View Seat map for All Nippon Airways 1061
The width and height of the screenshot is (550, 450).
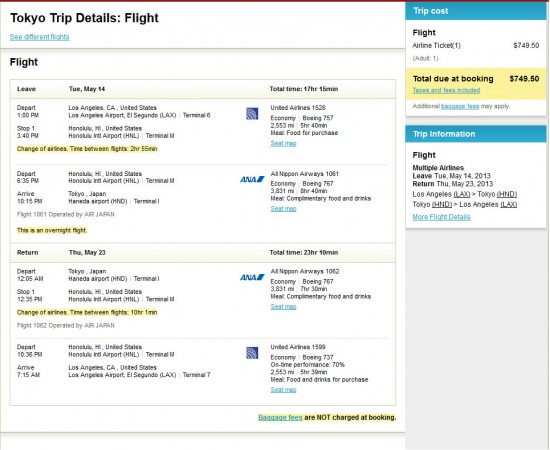pyautogui.click(x=283, y=209)
